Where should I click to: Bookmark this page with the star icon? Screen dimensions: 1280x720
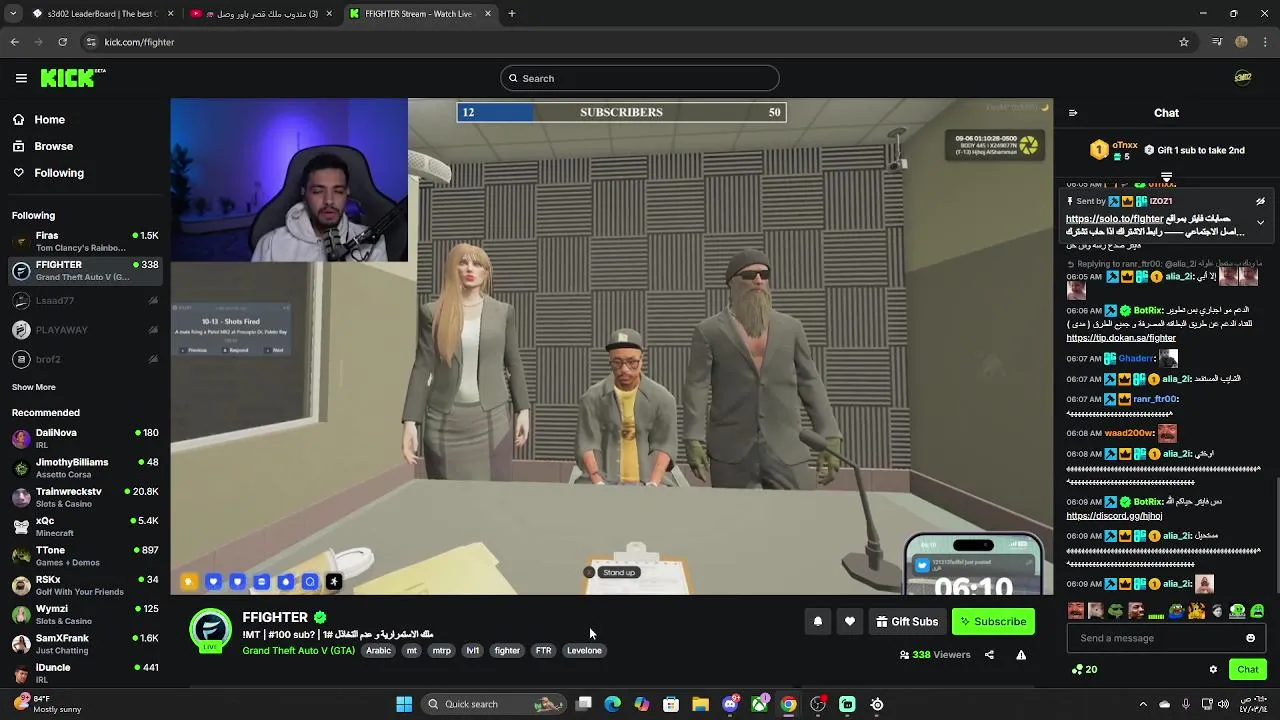pos(1184,42)
